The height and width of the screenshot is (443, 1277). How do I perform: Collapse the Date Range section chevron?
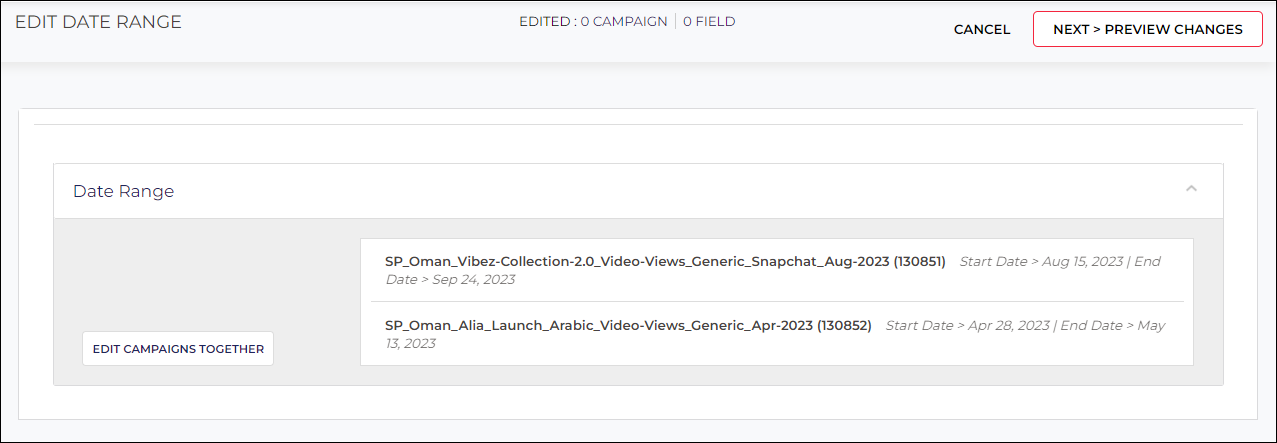coord(1190,189)
